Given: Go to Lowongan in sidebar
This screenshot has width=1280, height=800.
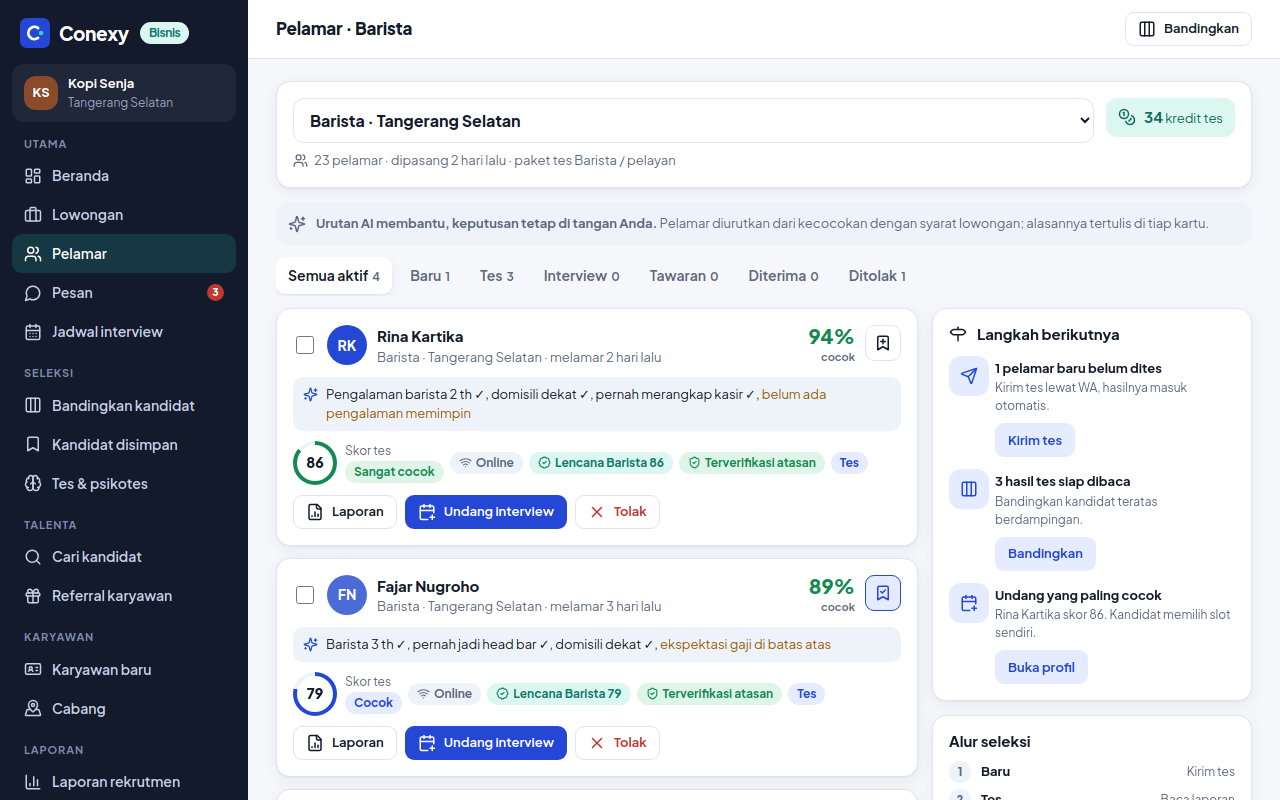Looking at the screenshot, I should (x=124, y=215).
